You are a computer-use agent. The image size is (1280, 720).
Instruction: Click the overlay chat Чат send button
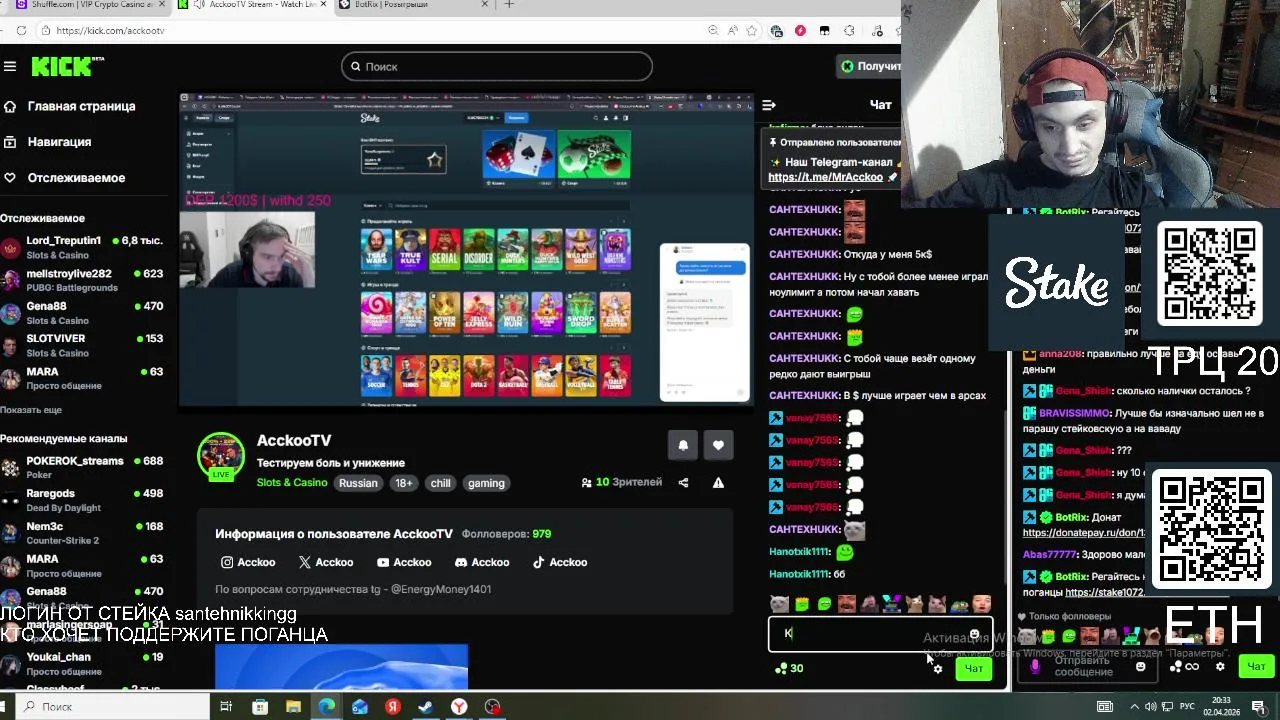point(1256,666)
